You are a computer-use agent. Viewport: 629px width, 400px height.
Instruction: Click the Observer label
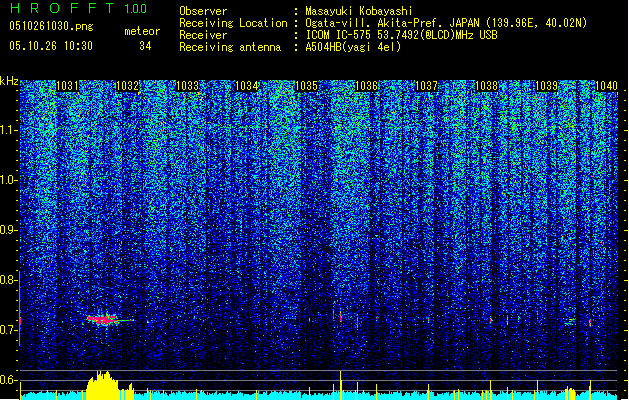203,11
